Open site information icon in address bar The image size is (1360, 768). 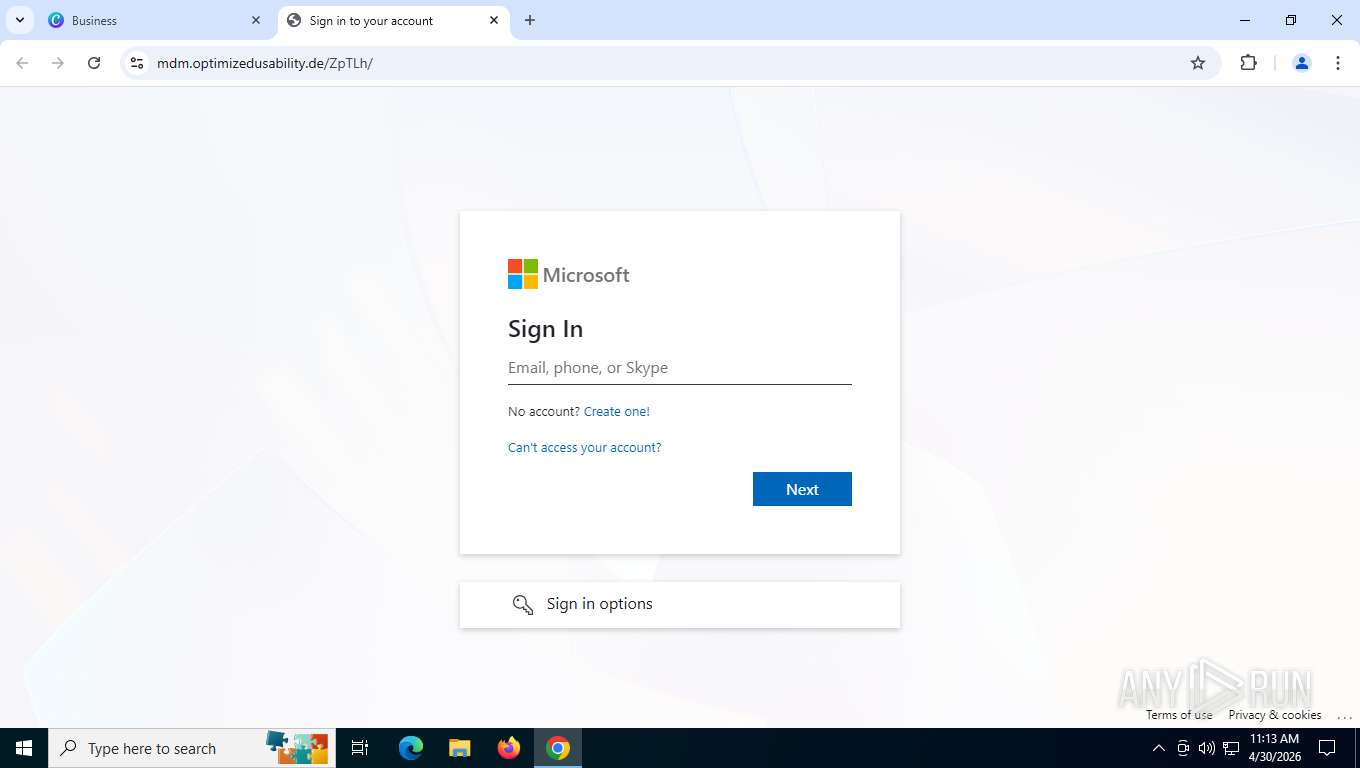pos(137,63)
